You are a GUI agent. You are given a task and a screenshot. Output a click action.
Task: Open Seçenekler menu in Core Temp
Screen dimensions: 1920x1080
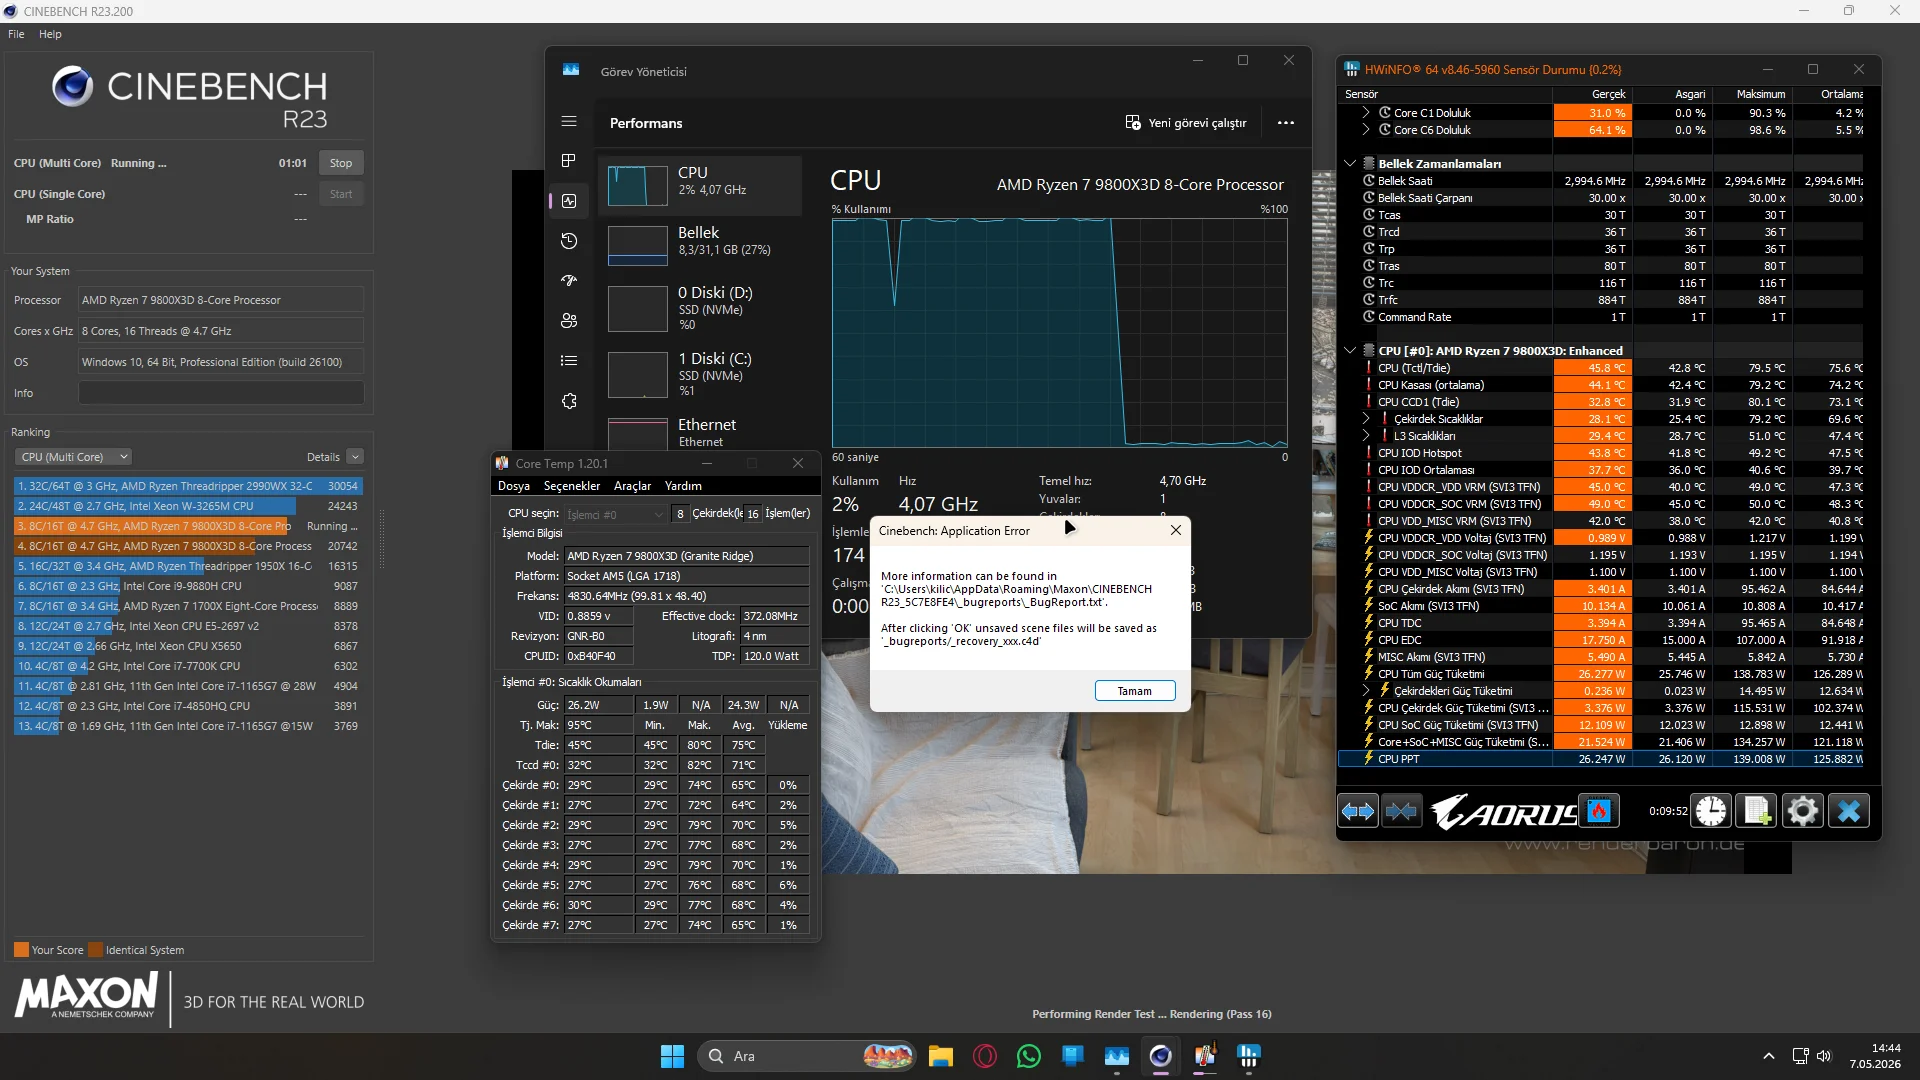572,486
